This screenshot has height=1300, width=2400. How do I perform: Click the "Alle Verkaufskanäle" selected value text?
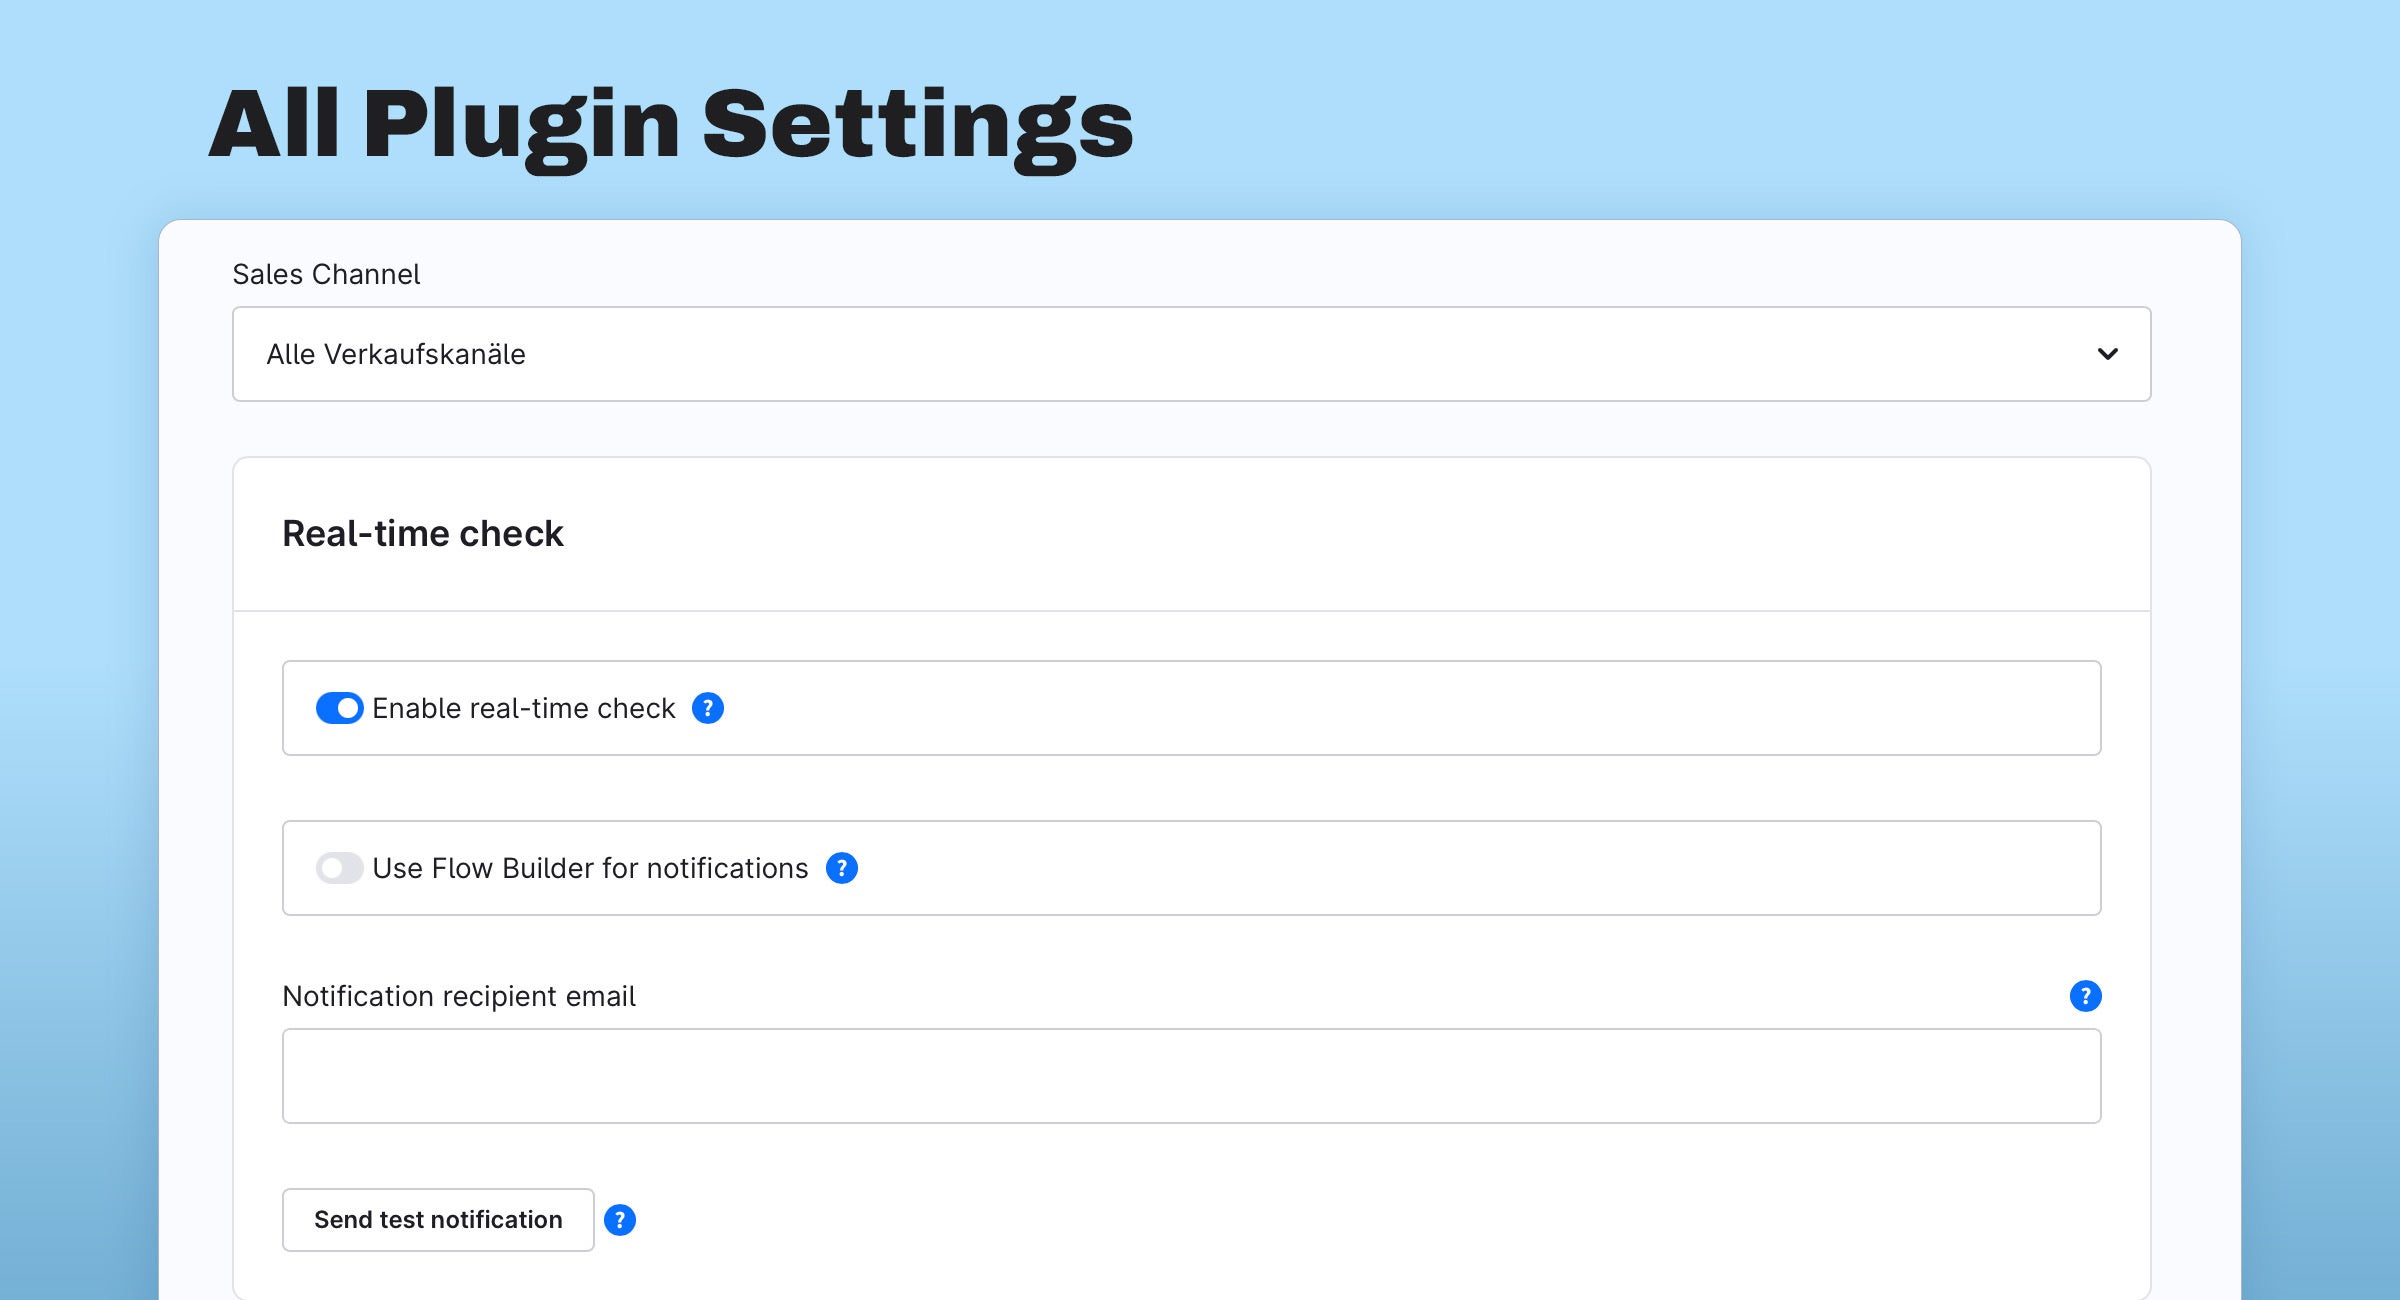click(x=396, y=354)
